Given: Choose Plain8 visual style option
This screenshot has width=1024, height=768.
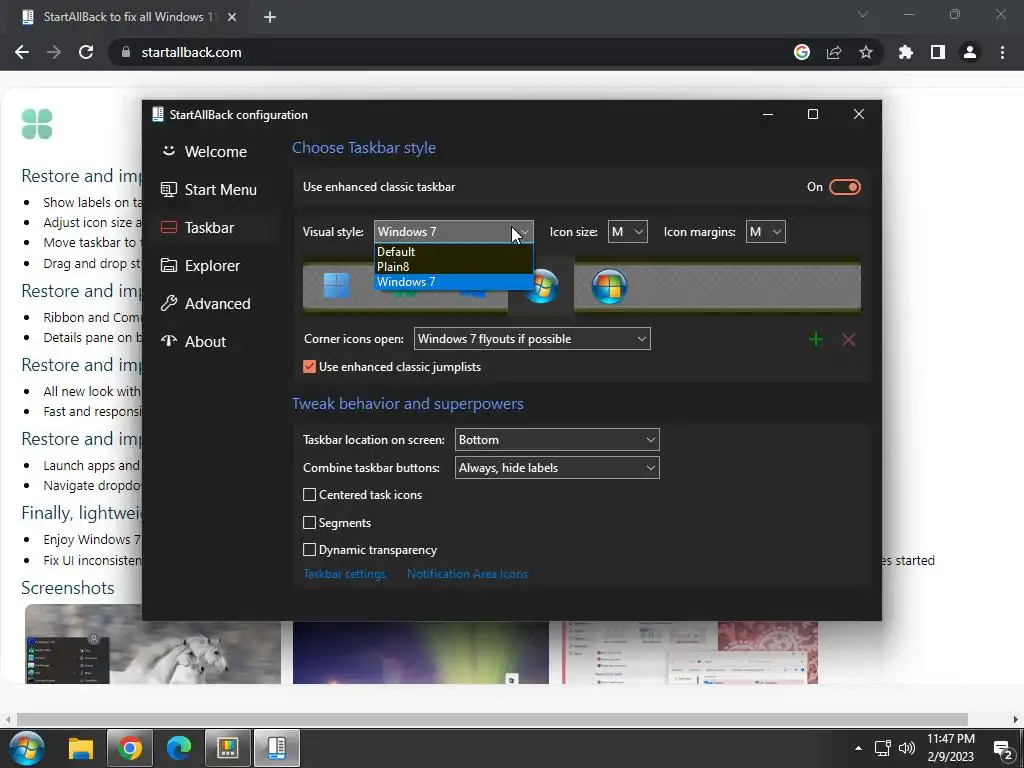Looking at the screenshot, I should [x=454, y=266].
